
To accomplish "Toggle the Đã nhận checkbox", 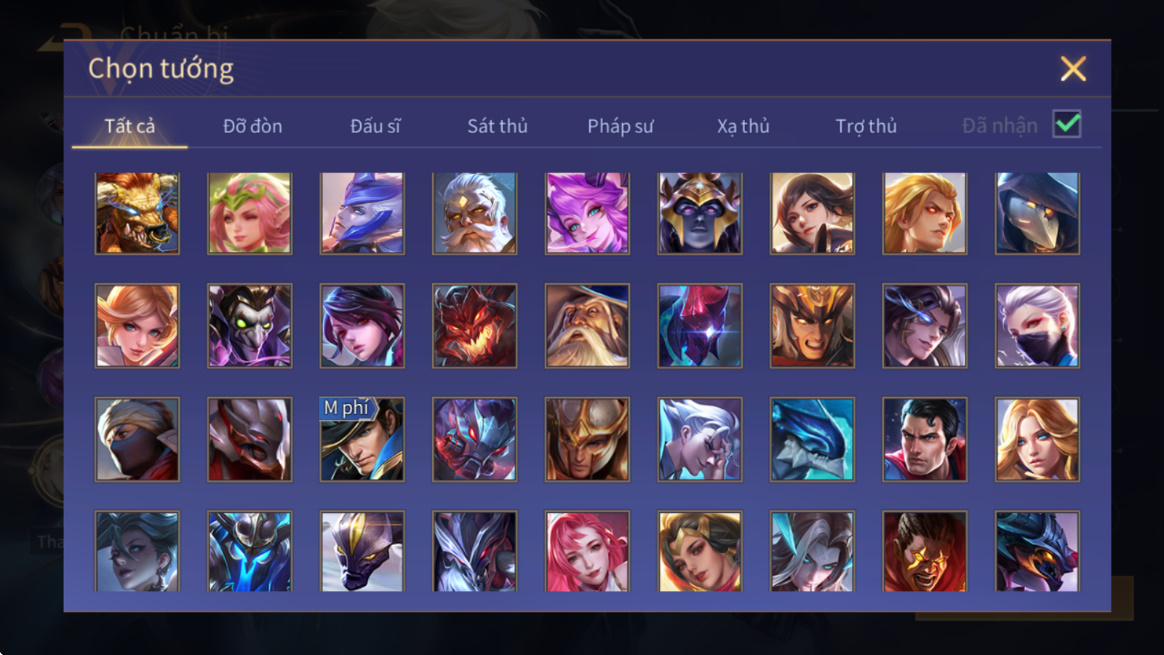I will [1067, 124].
